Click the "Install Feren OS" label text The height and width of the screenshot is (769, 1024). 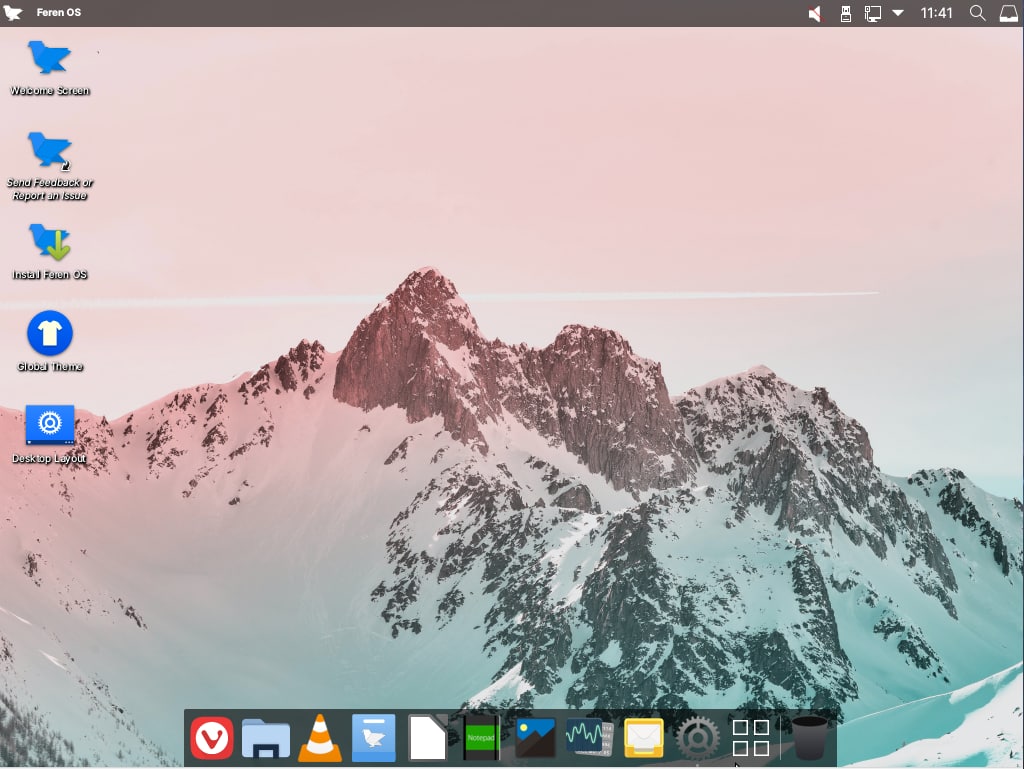(50, 275)
